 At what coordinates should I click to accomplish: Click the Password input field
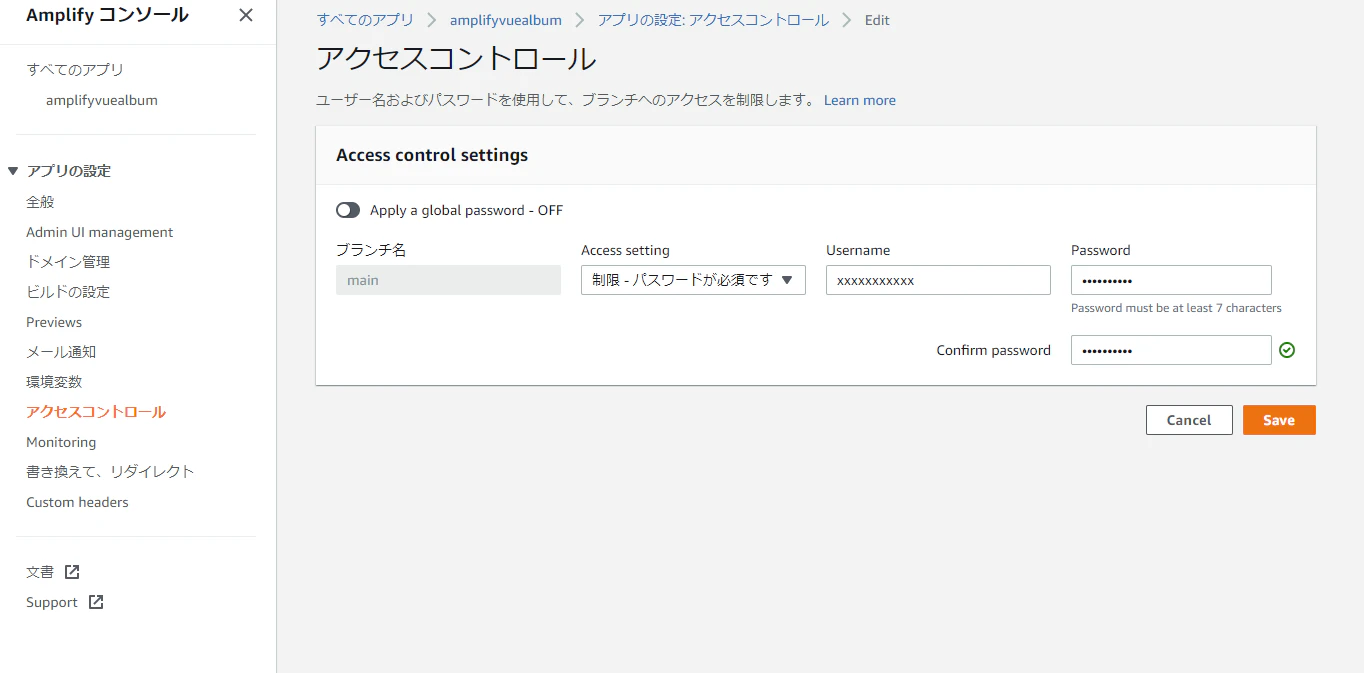point(1171,280)
